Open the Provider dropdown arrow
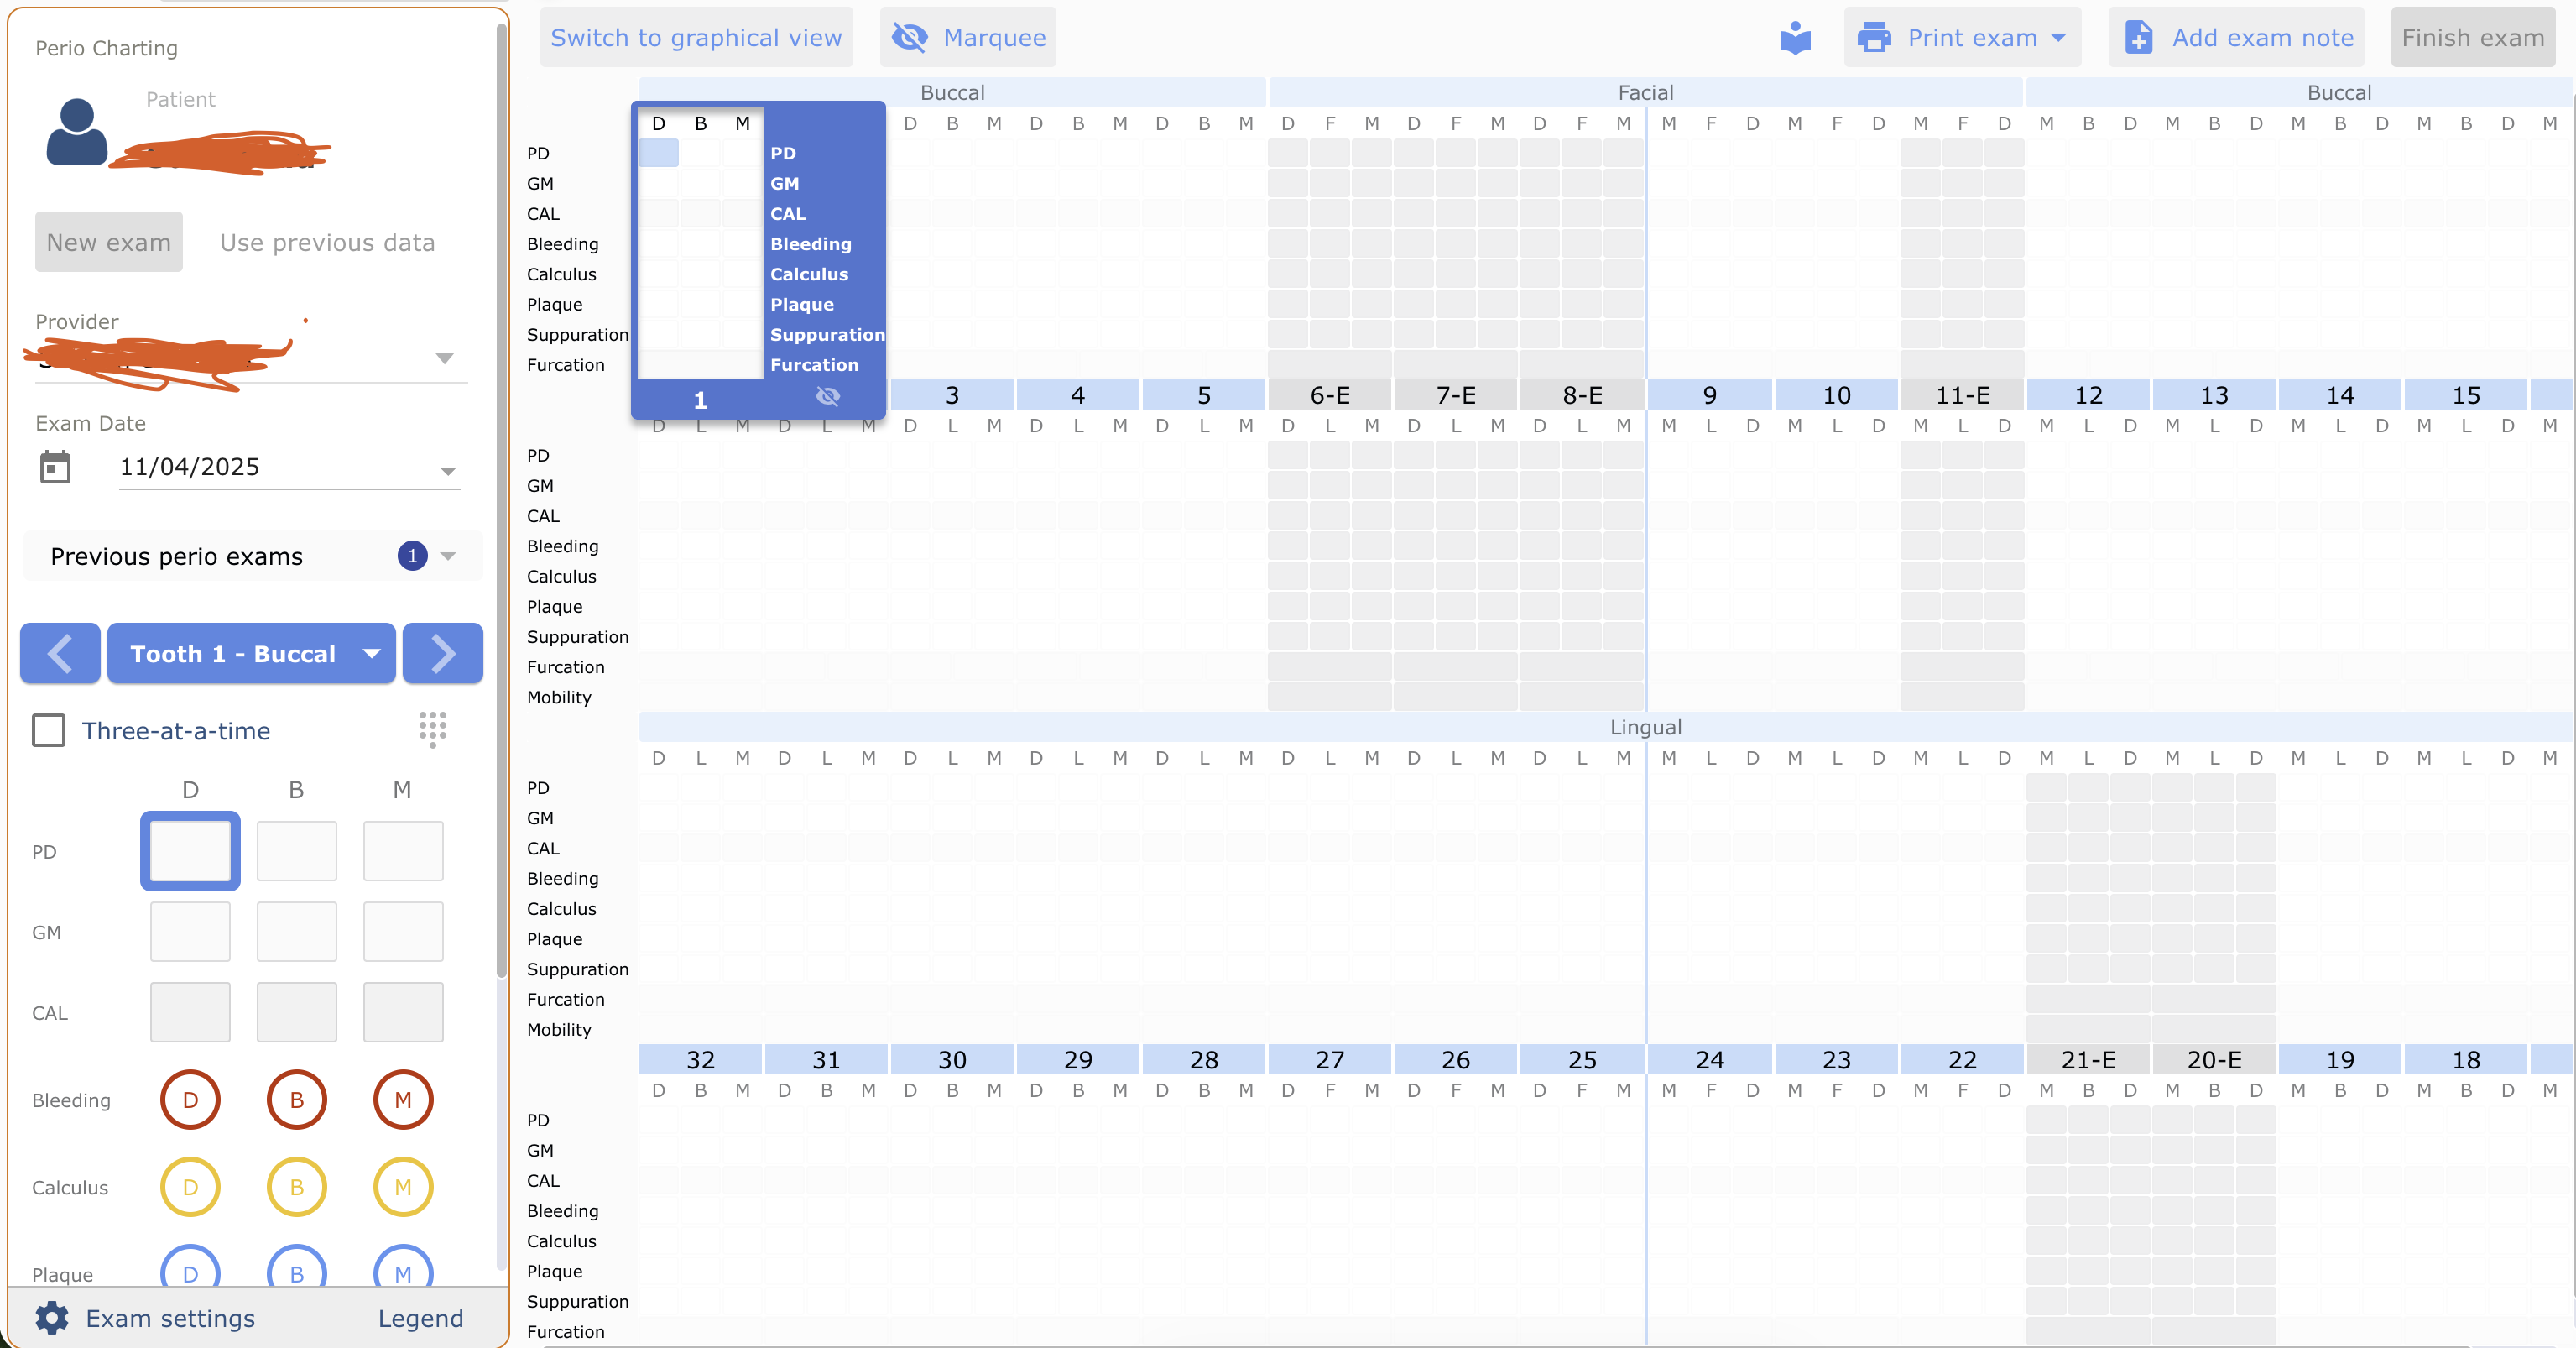The width and height of the screenshot is (2576, 1348). pos(445,358)
